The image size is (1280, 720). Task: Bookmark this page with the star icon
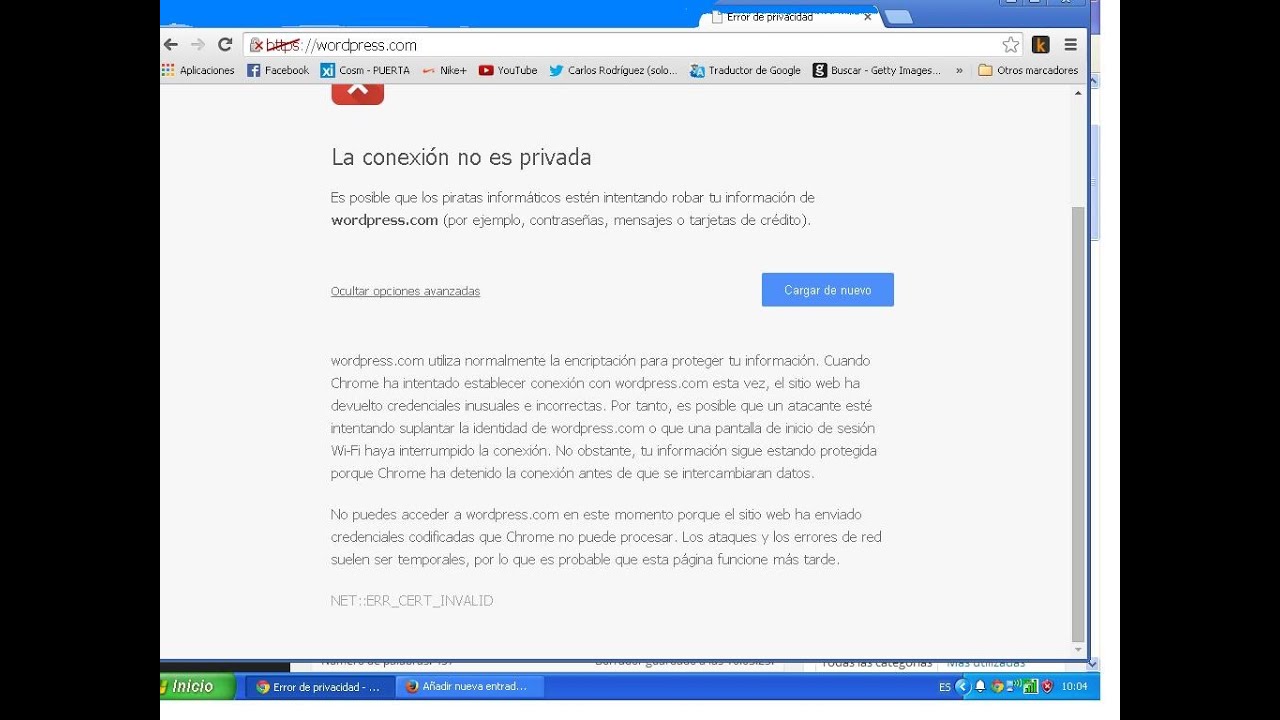1011,45
